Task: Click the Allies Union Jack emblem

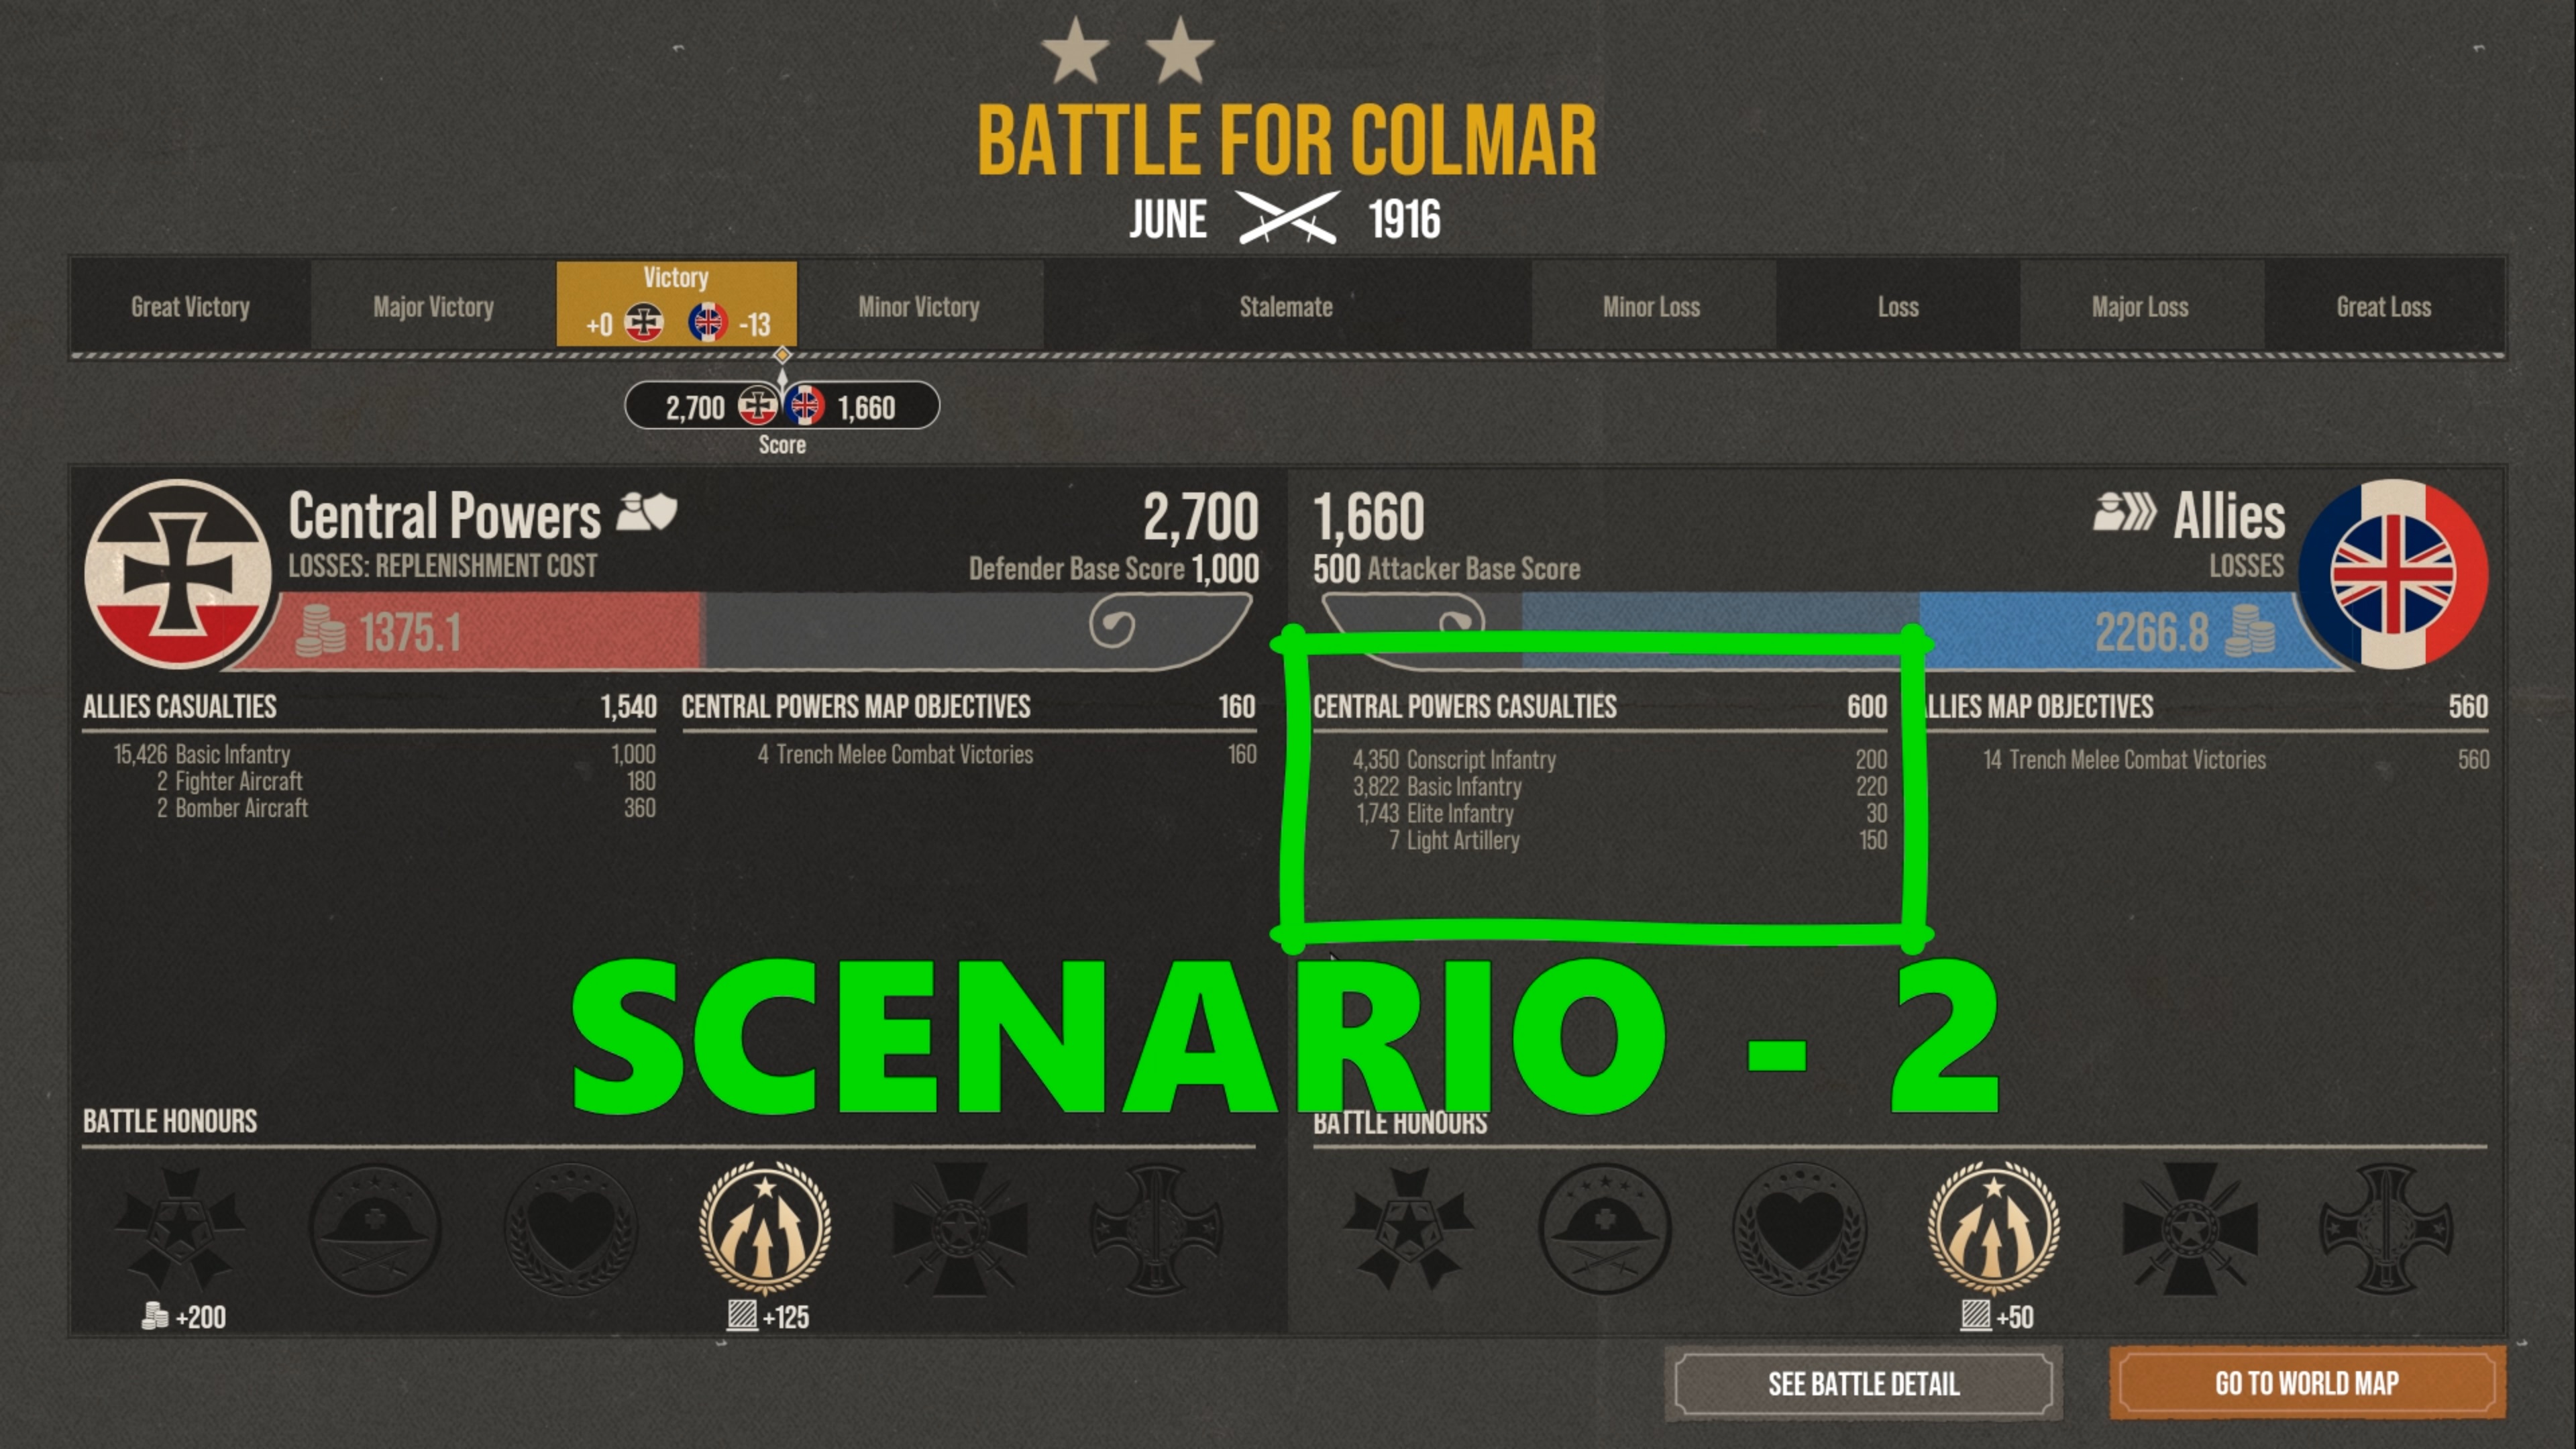Action: point(2393,574)
